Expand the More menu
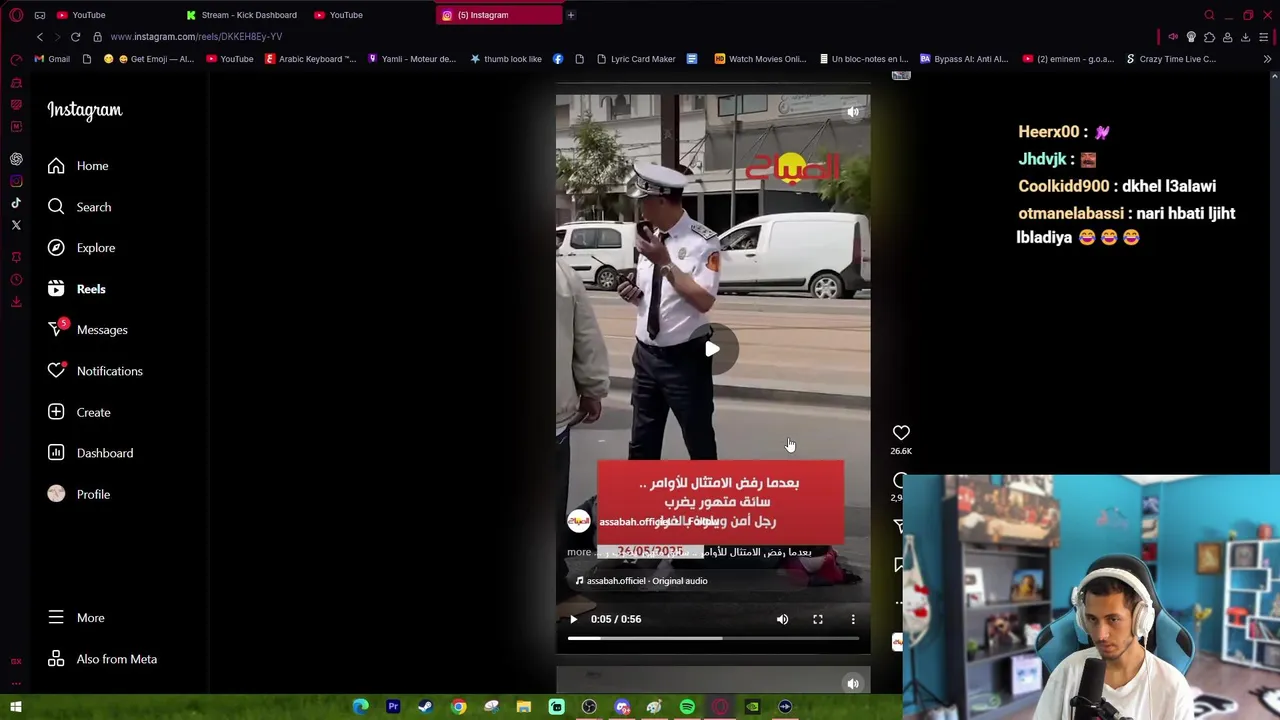The height and width of the screenshot is (720, 1280). [76, 618]
